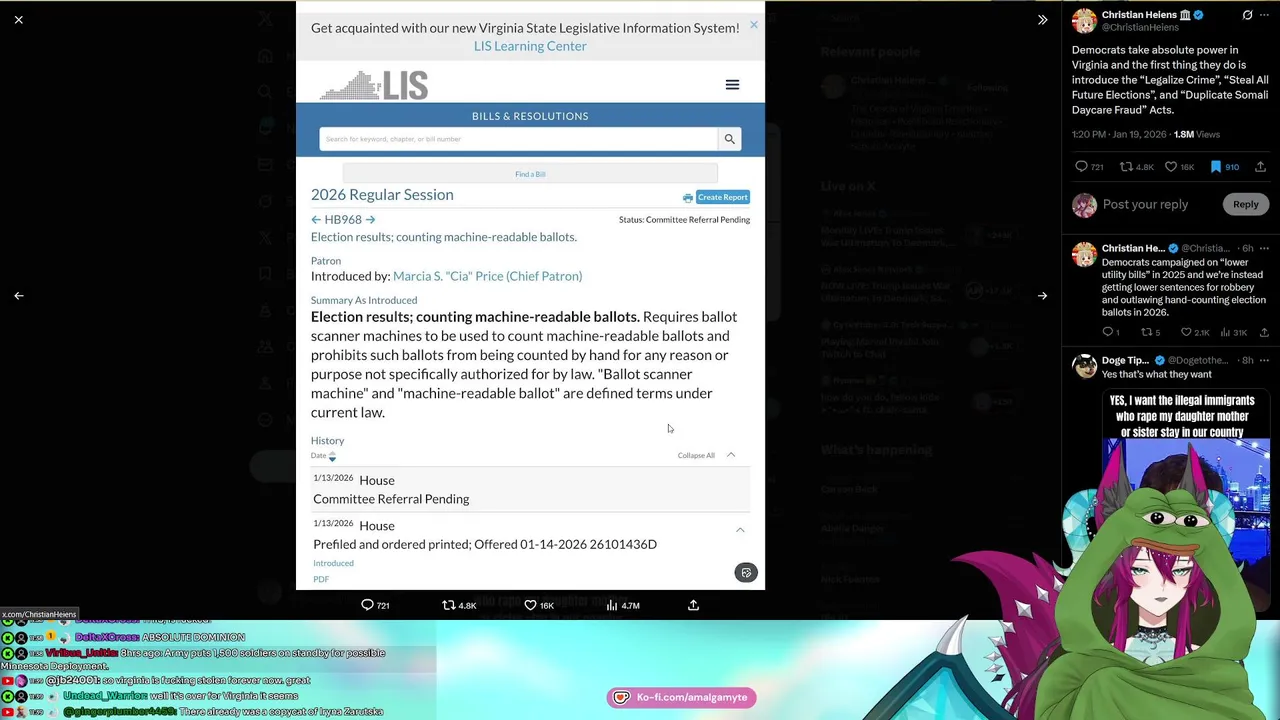
Task: Click Collapse All in the History section
Action: point(696,455)
